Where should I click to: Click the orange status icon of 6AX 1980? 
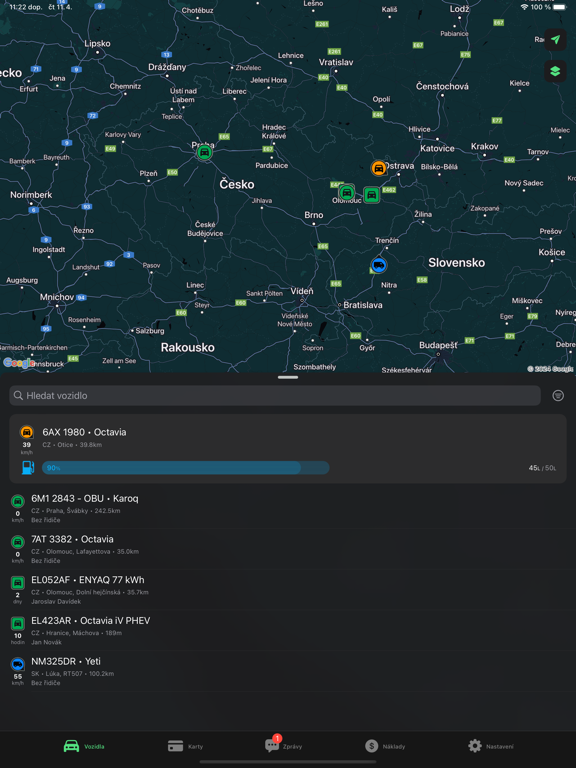26,432
